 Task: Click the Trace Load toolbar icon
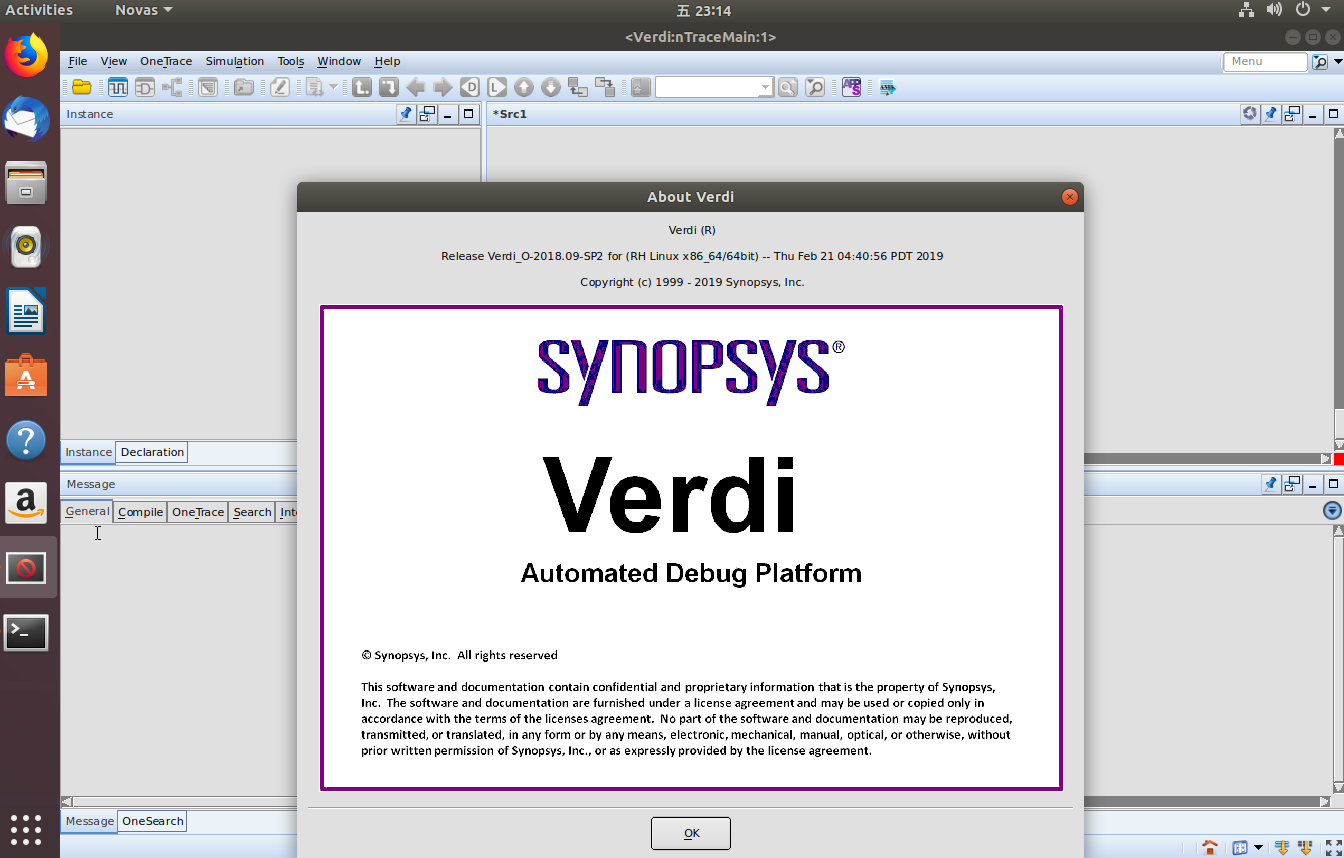pos(362,87)
